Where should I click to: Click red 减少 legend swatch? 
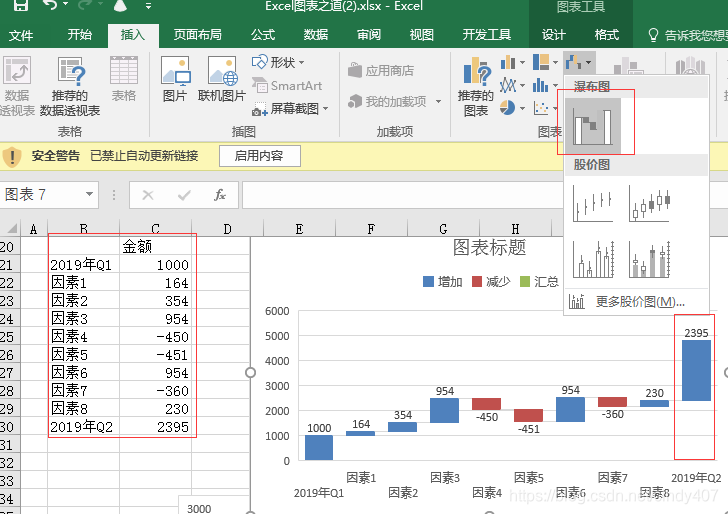tap(477, 281)
